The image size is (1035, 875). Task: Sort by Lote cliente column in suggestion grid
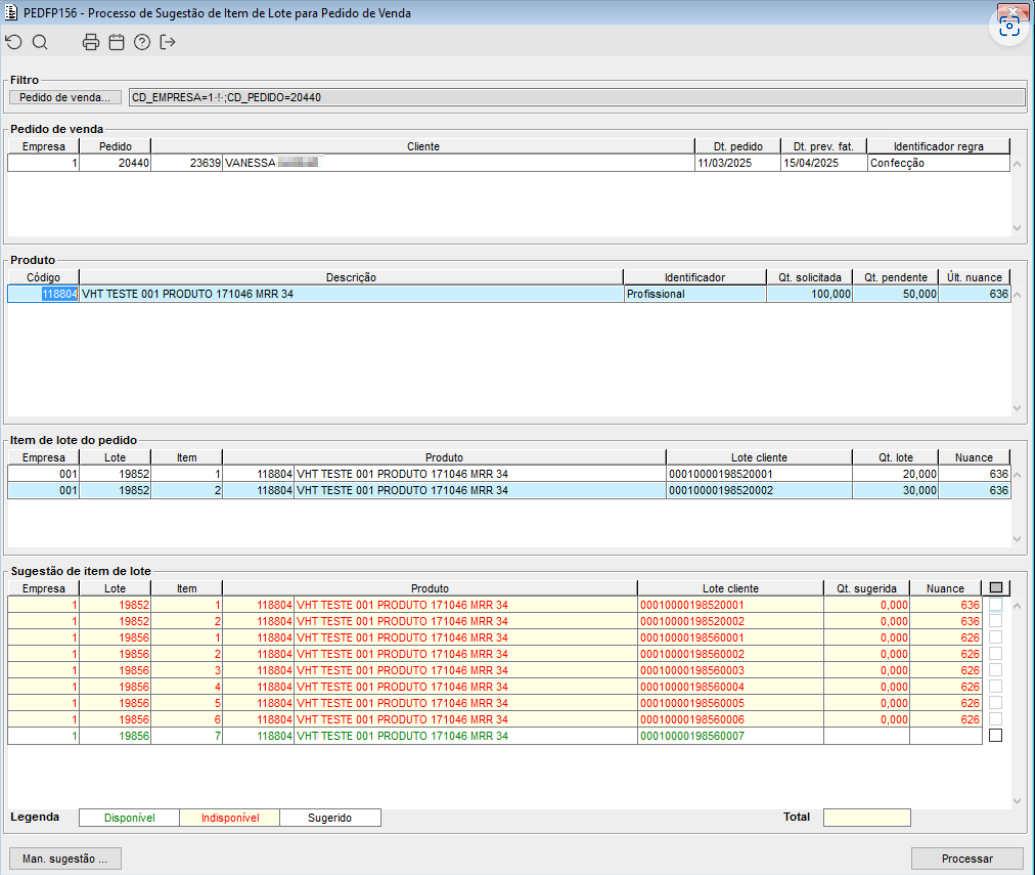coord(730,589)
